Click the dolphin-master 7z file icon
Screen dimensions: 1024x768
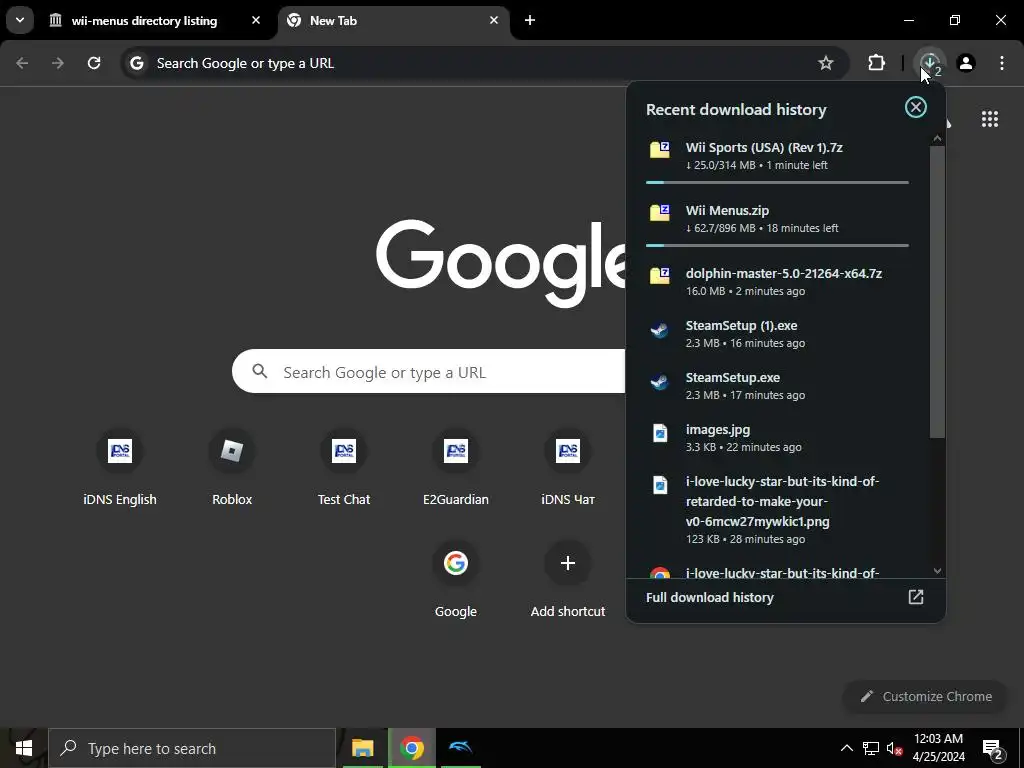pos(660,275)
